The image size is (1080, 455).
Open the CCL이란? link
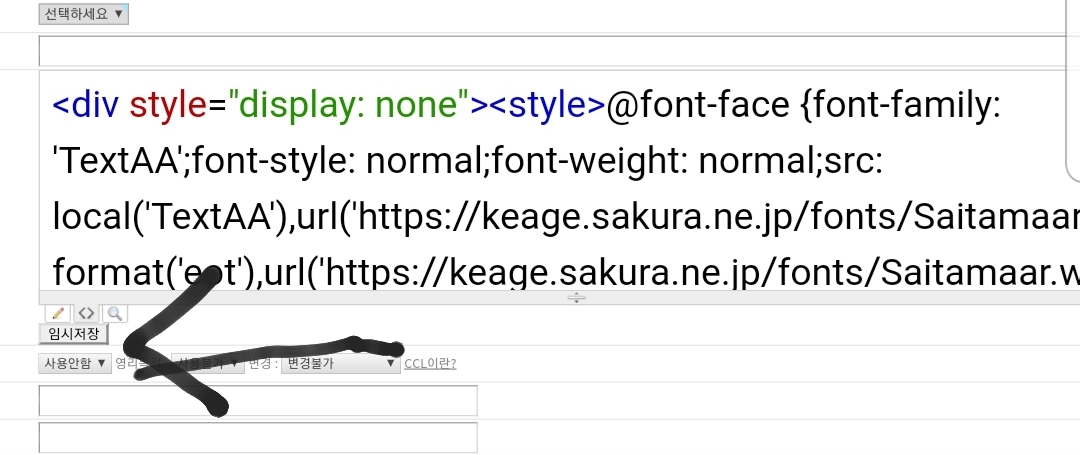430,363
